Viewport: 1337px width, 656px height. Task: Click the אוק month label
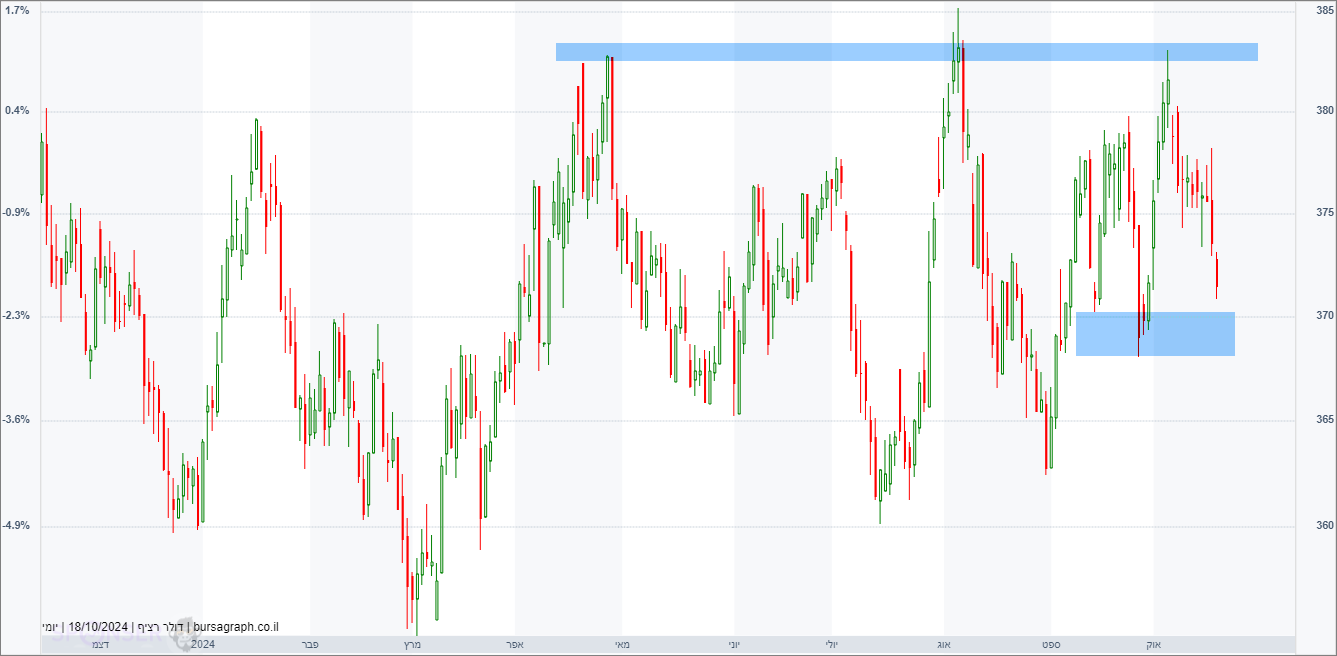pyautogui.click(x=1153, y=645)
